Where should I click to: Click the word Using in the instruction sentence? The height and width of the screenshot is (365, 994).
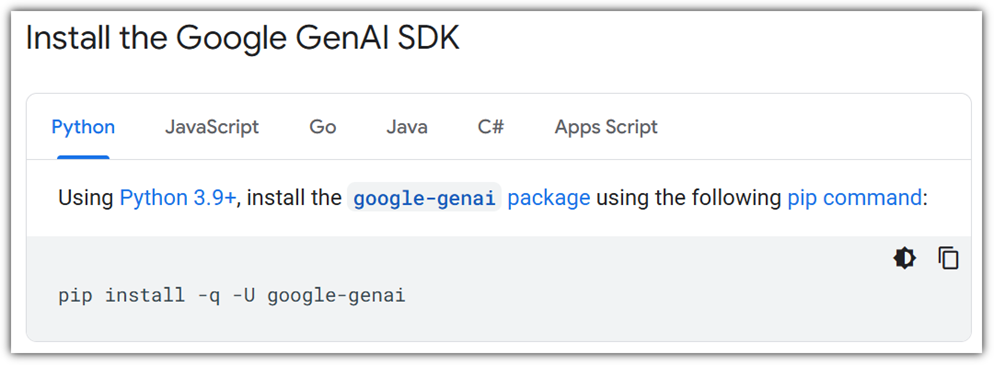86,198
